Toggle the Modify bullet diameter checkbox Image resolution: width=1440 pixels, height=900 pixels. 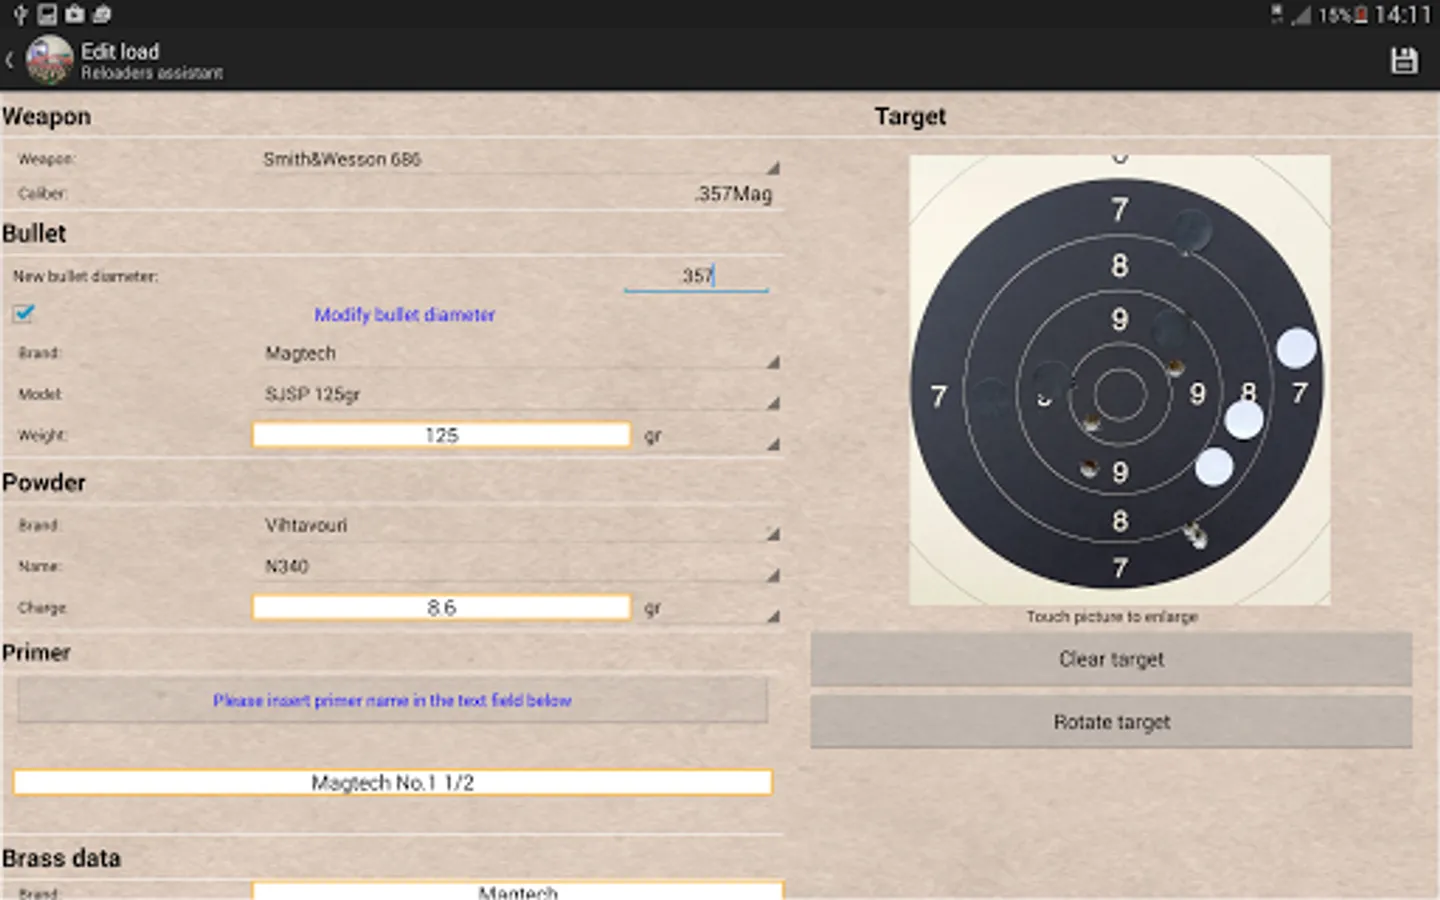click(x=24, y=313)
